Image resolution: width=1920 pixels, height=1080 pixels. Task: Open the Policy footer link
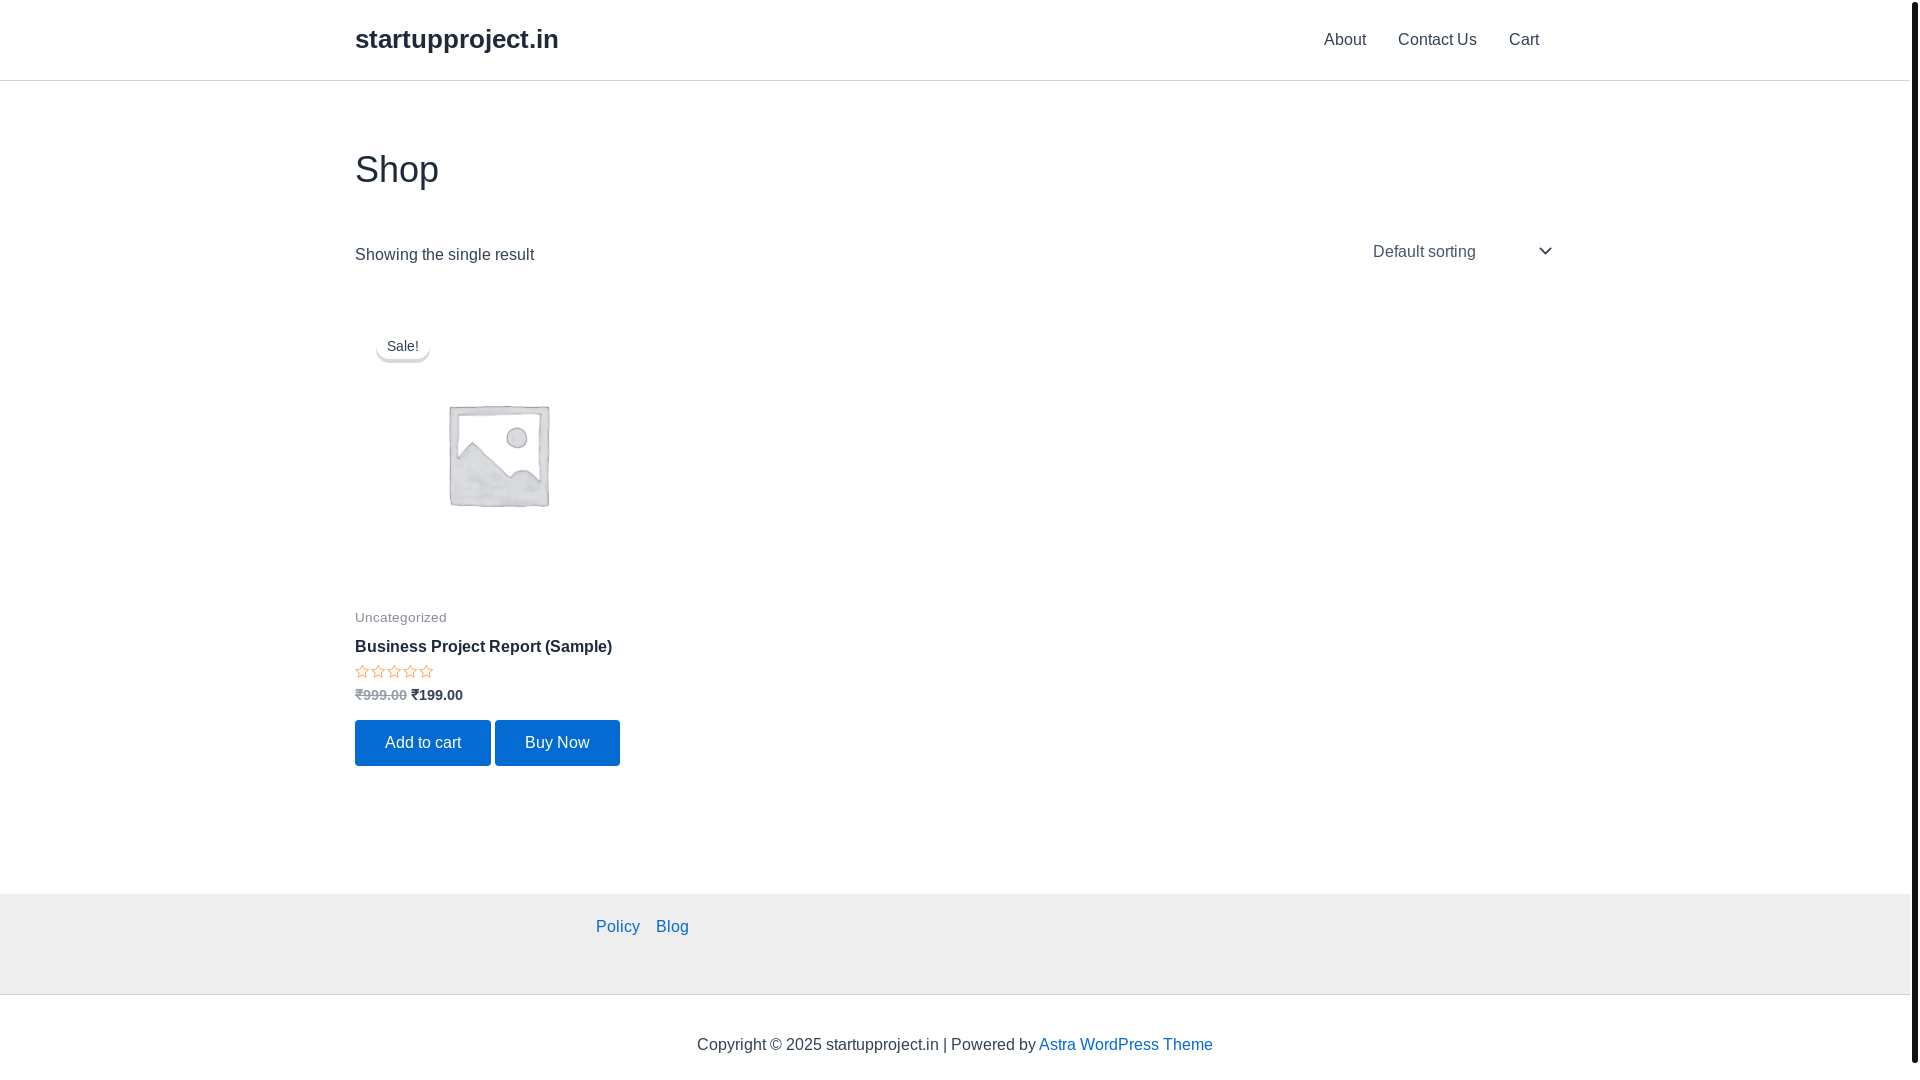[x=617, y=927]
